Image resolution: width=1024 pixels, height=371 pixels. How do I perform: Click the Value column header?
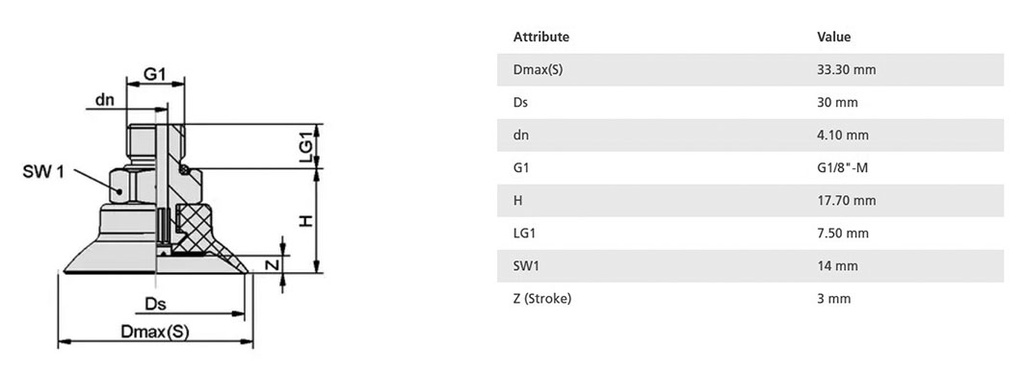(834, 37)
